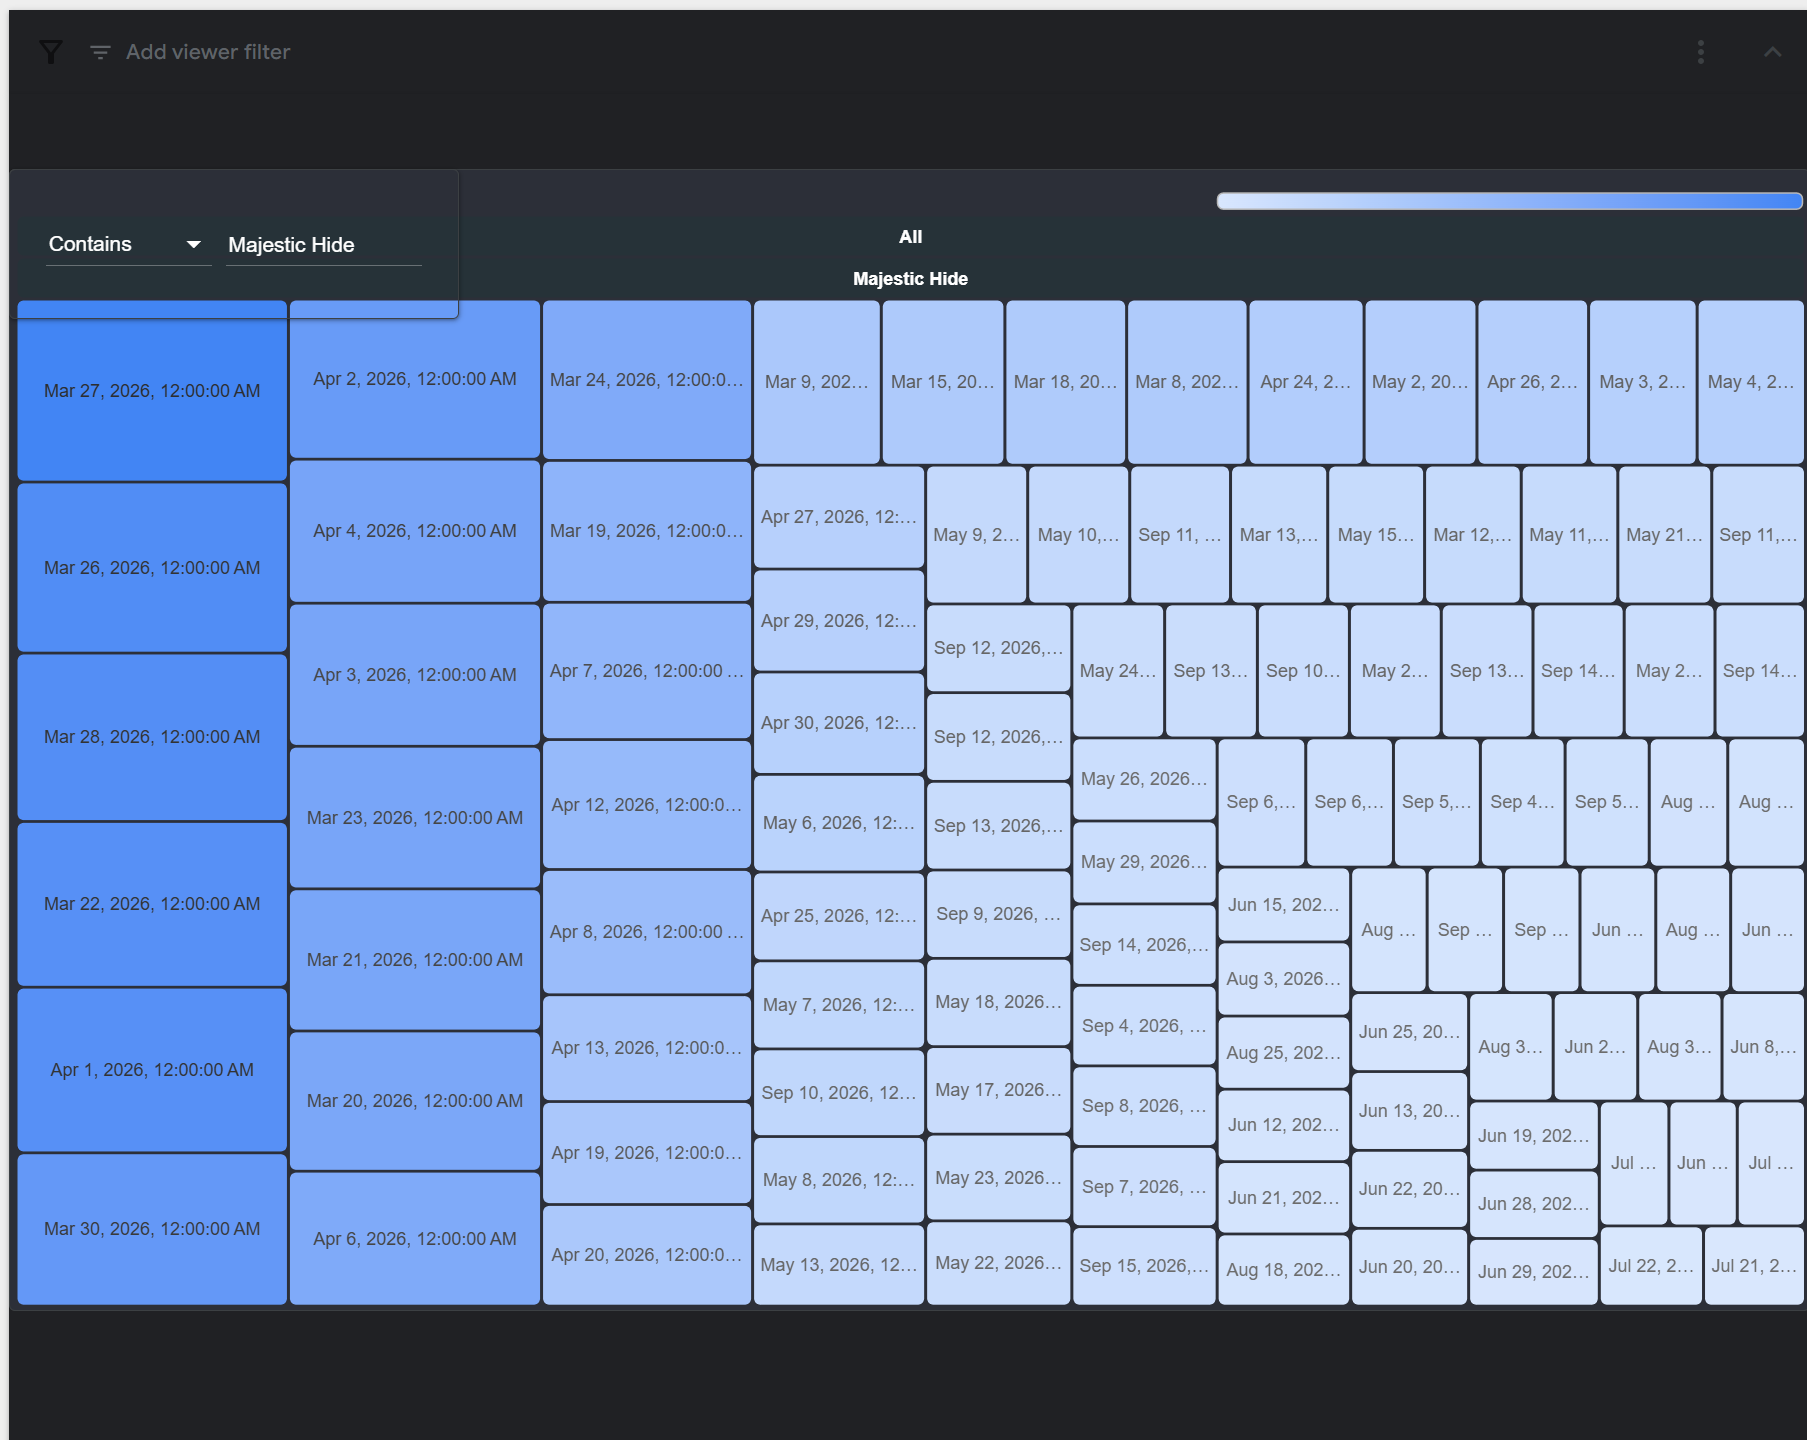Click the Majestic Hide filter value field
The image size is (1807, 1440).
[324, 245]
